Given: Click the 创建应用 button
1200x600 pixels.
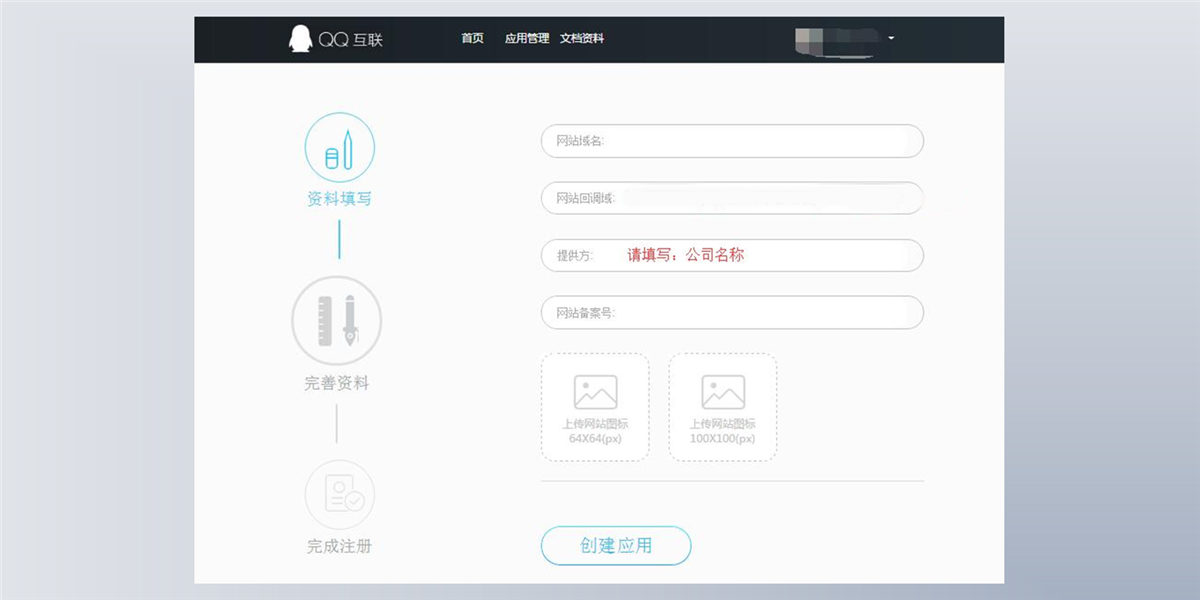Looking at the screenshot, I should coord(616,546).
